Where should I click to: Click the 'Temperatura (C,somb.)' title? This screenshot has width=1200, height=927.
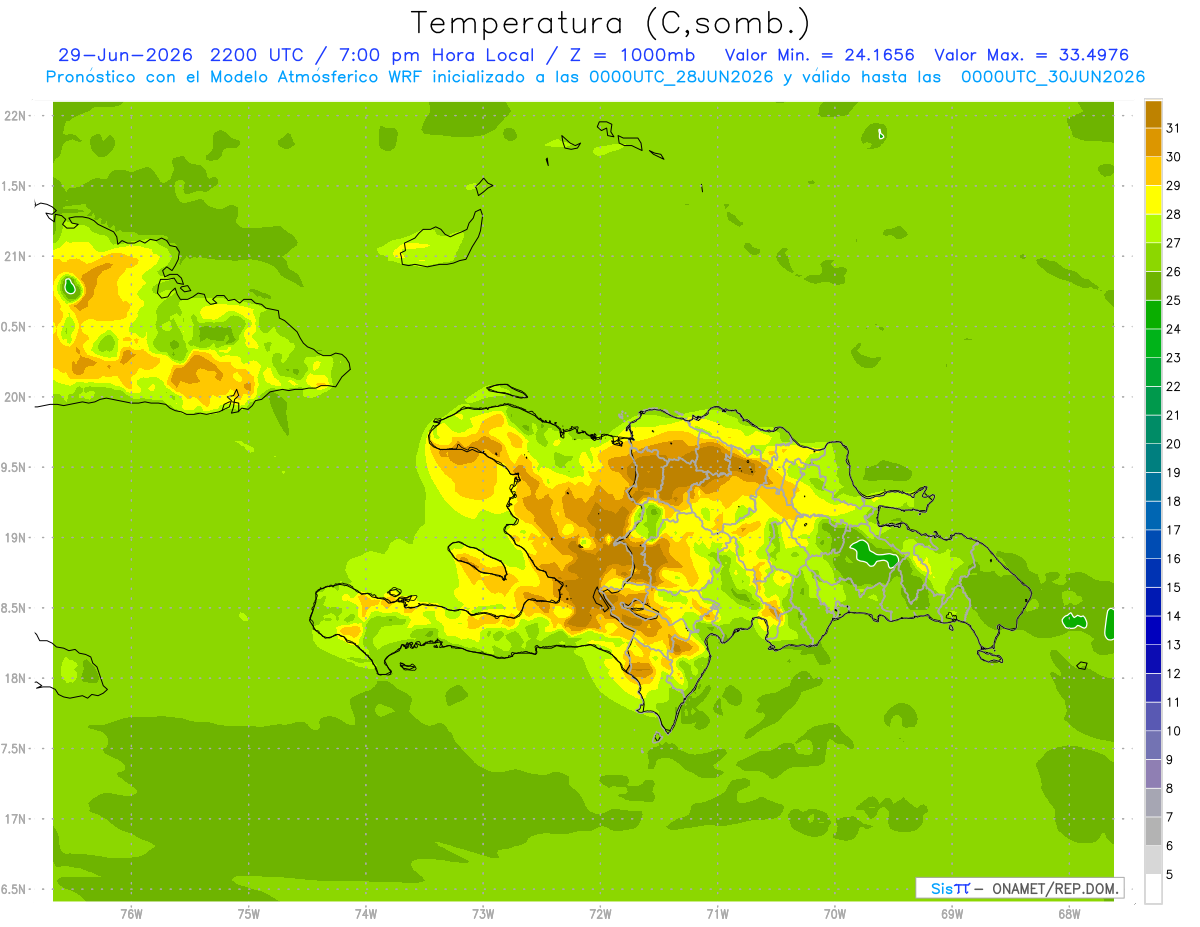coord(611,23)
